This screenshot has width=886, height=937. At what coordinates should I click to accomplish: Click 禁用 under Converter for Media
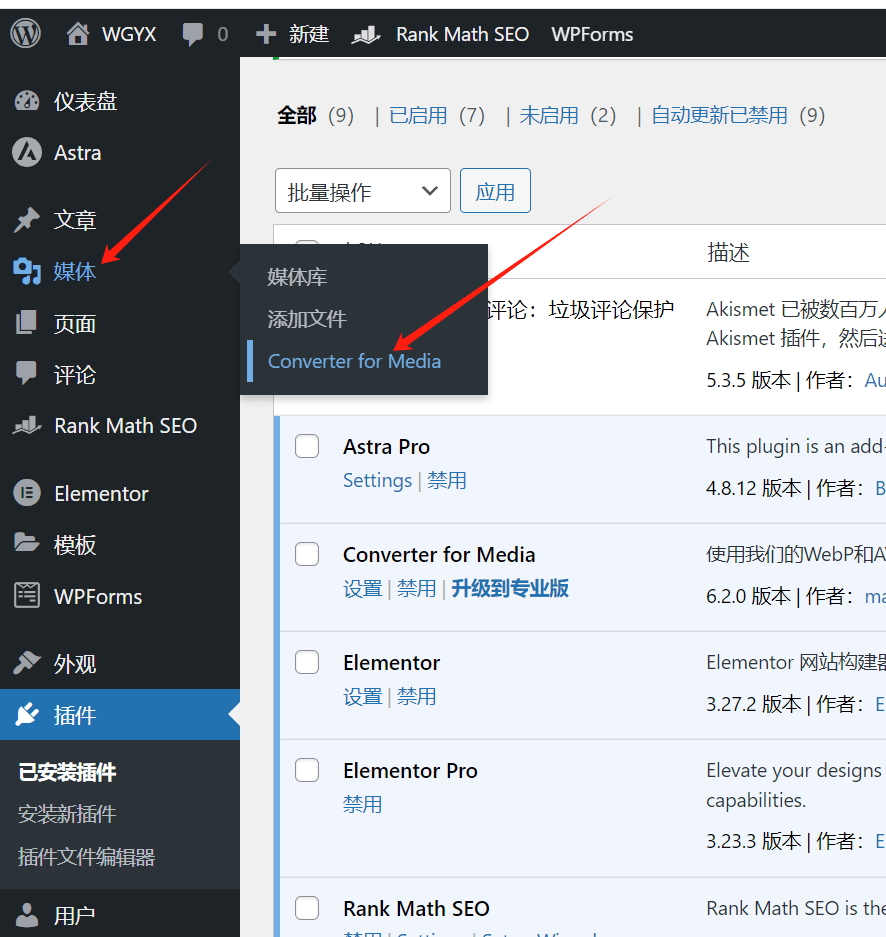coord(416,588)
